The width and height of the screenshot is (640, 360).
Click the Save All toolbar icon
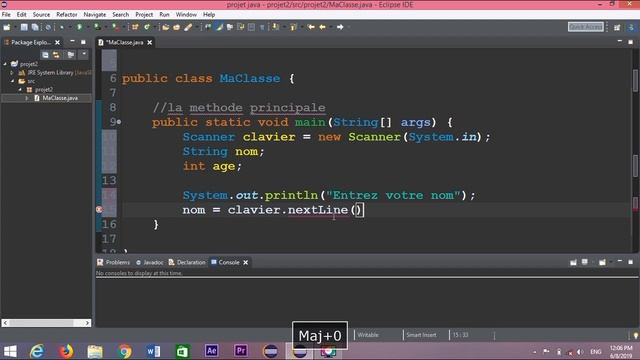[35, 27]
